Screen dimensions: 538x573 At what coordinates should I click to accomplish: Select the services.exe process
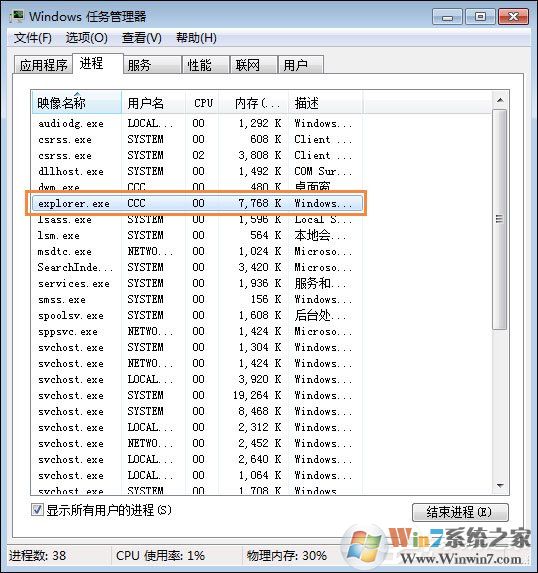click(197, 284)
